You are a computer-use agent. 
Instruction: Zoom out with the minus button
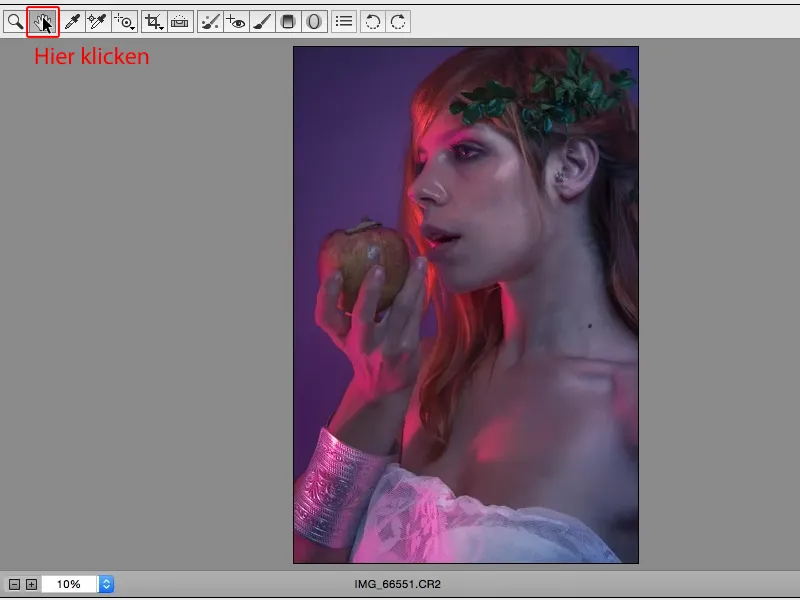[x=15, y=584]
